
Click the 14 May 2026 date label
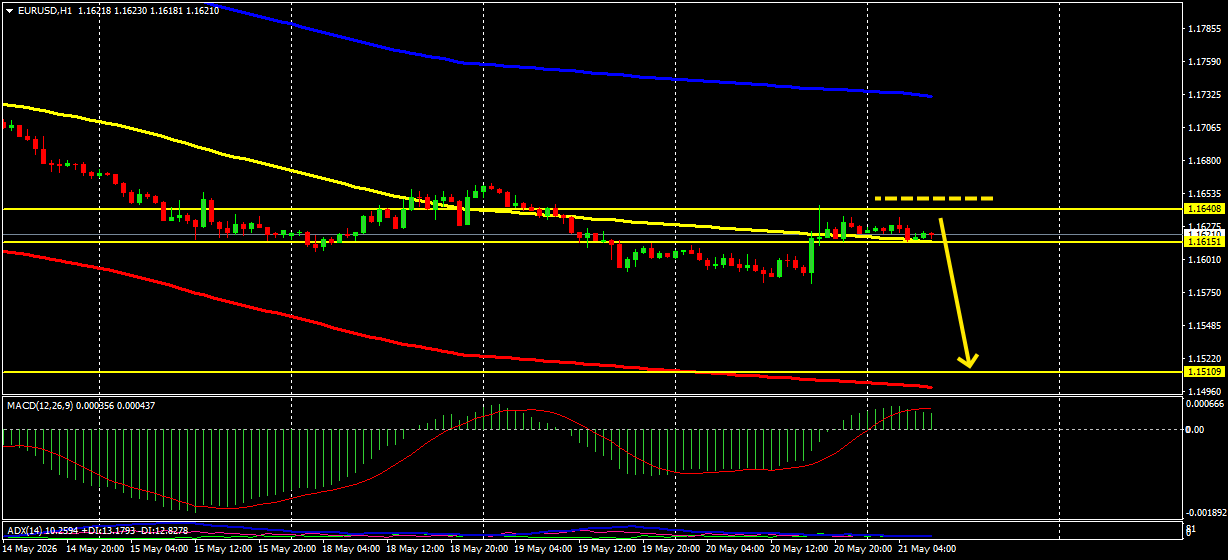(x=32, y=549)
